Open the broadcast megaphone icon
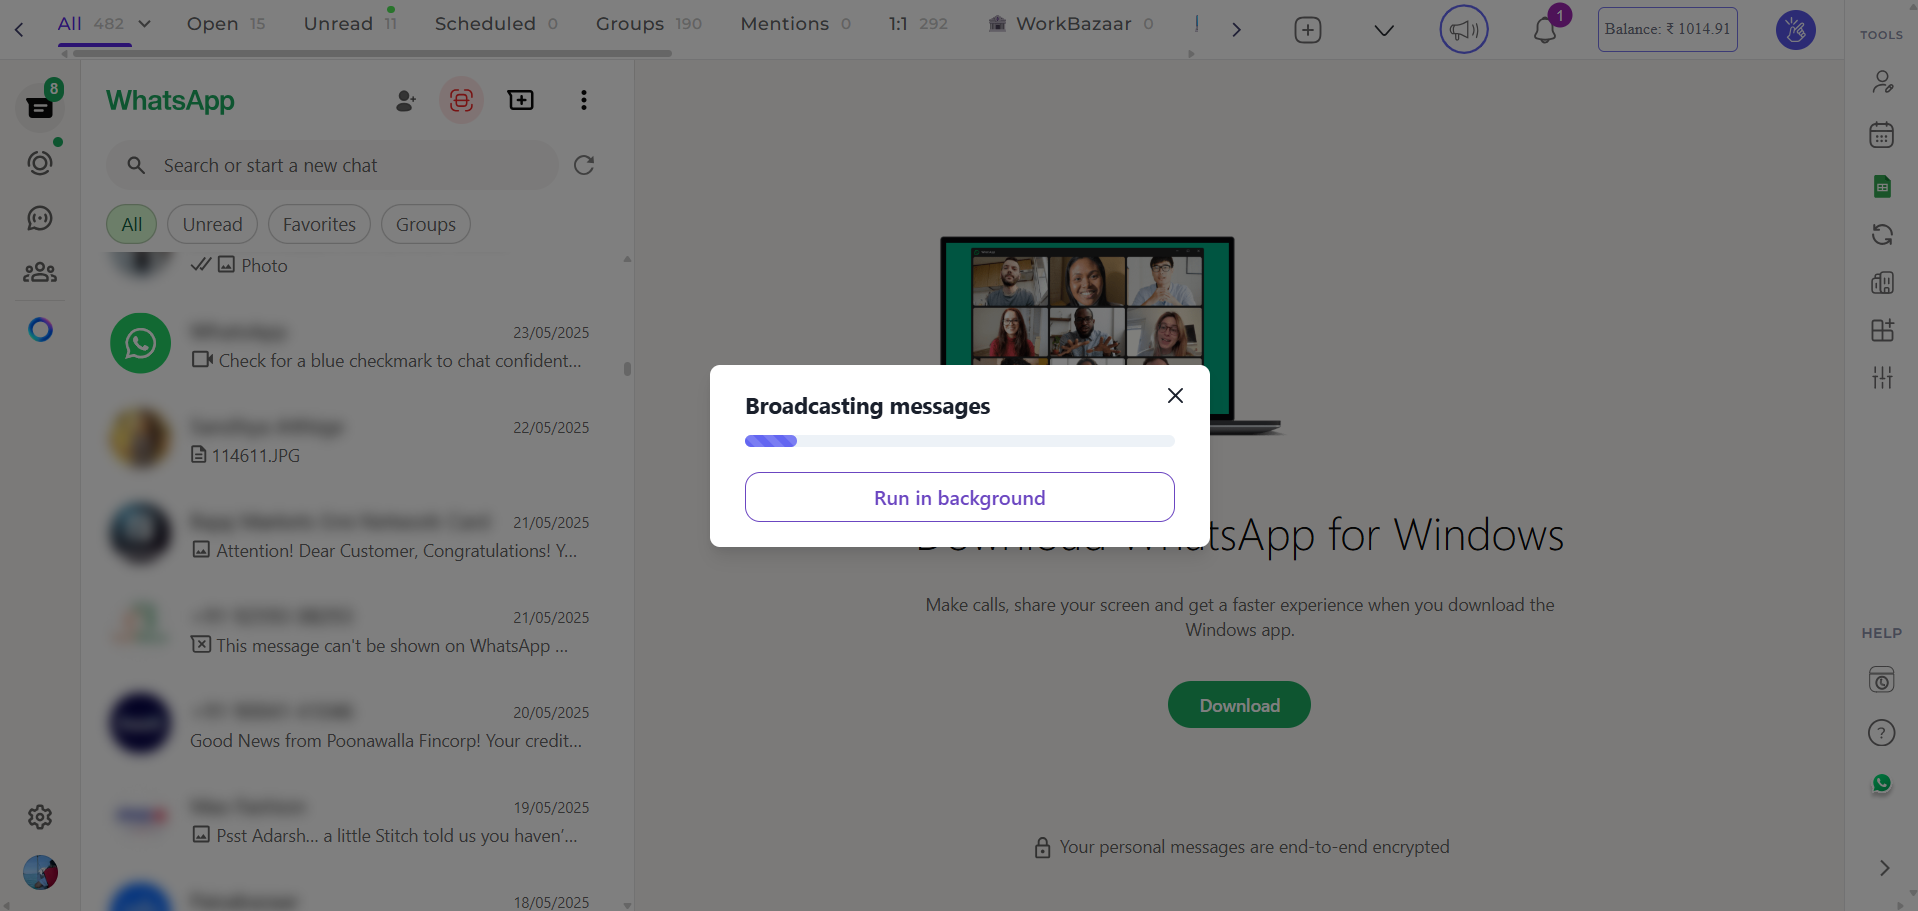Viewport: 1918px width, 911px height. coord(1464,29)
